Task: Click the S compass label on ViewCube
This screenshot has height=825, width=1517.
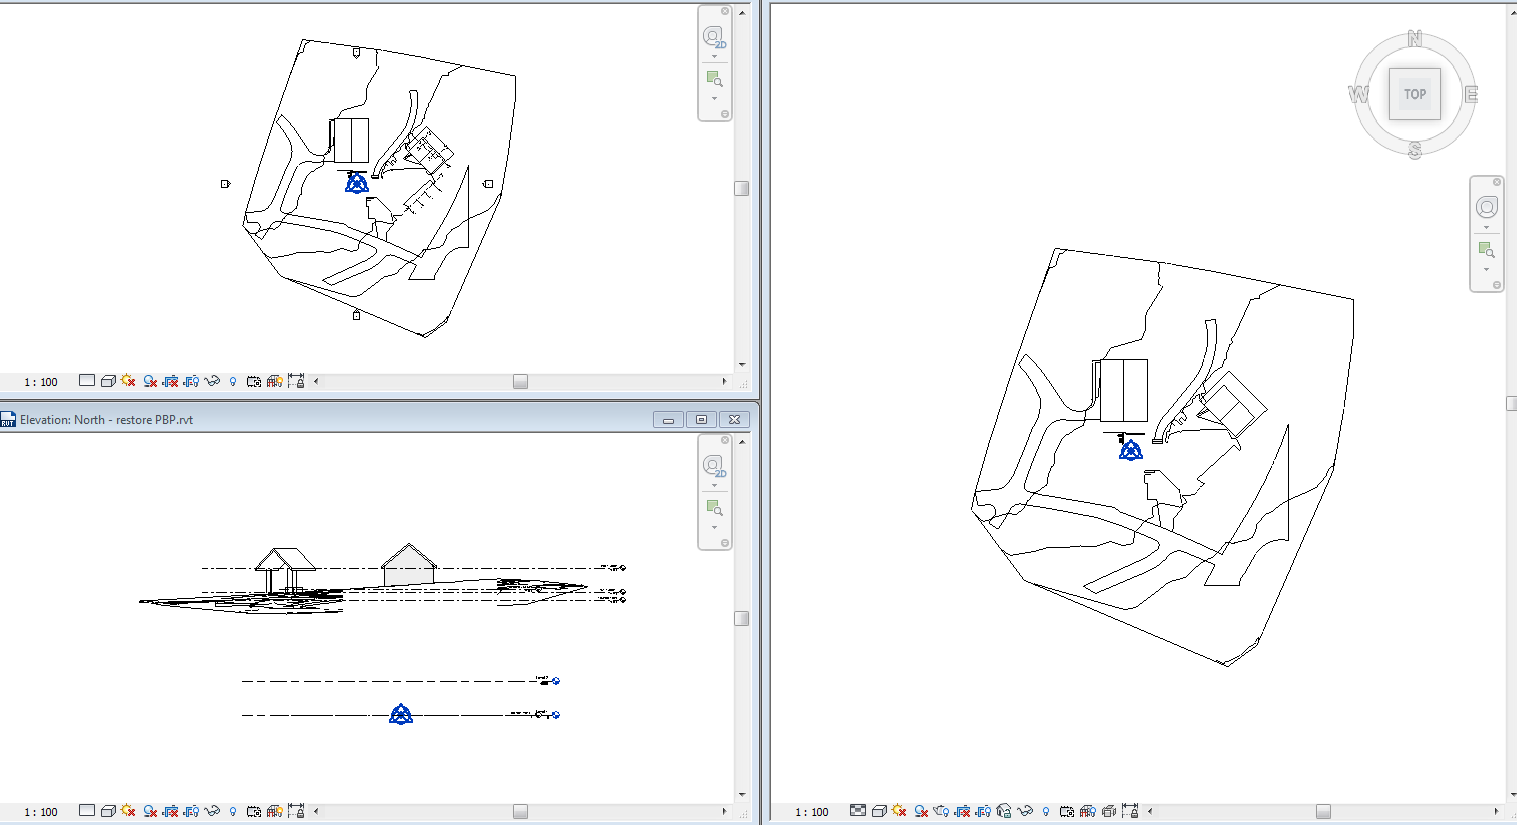Action: tap(1414, 150)
